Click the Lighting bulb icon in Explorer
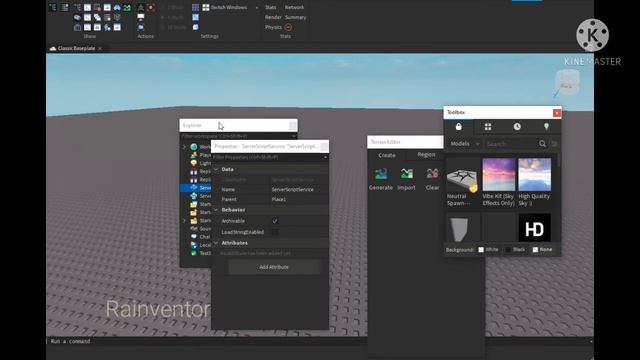 194,163
